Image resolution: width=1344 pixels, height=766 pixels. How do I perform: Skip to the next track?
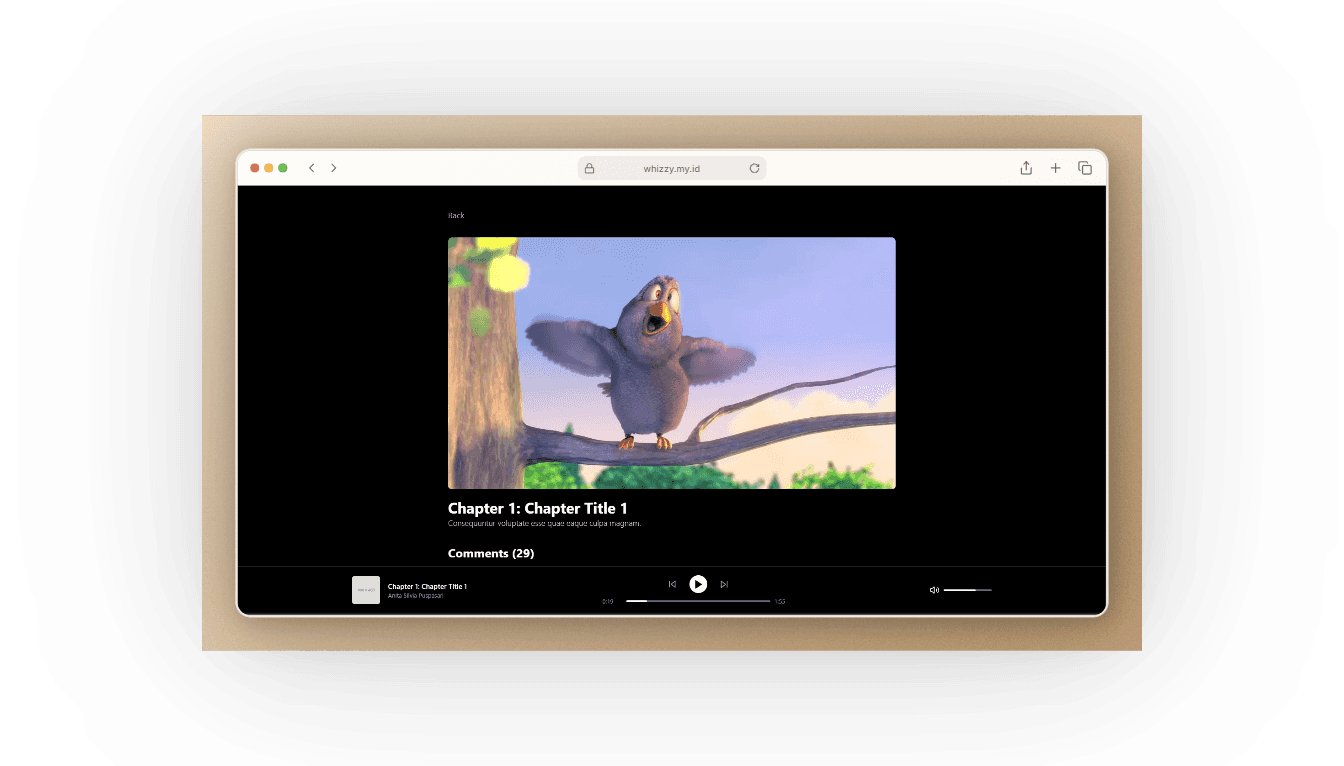pos(724,584)
